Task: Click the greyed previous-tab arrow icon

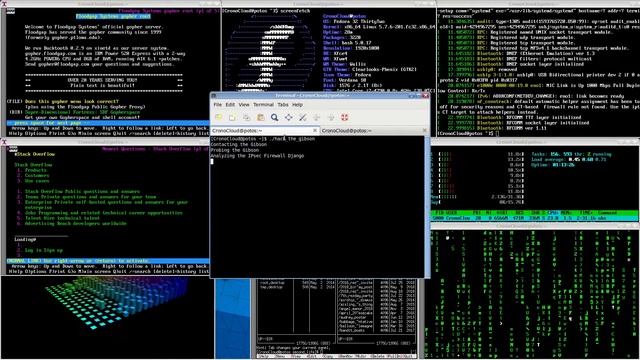Action: click(x=316, y=118)
